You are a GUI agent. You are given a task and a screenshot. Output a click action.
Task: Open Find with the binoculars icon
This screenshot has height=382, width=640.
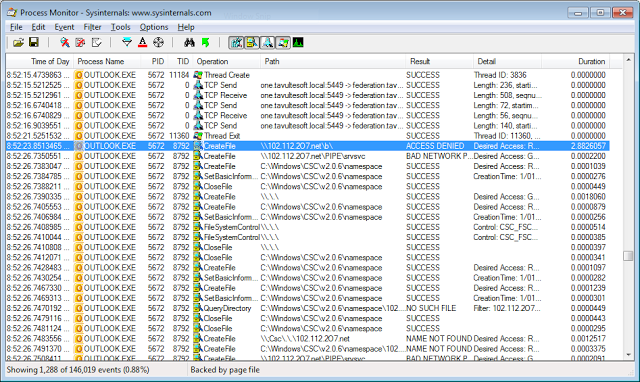coord(189,42)
